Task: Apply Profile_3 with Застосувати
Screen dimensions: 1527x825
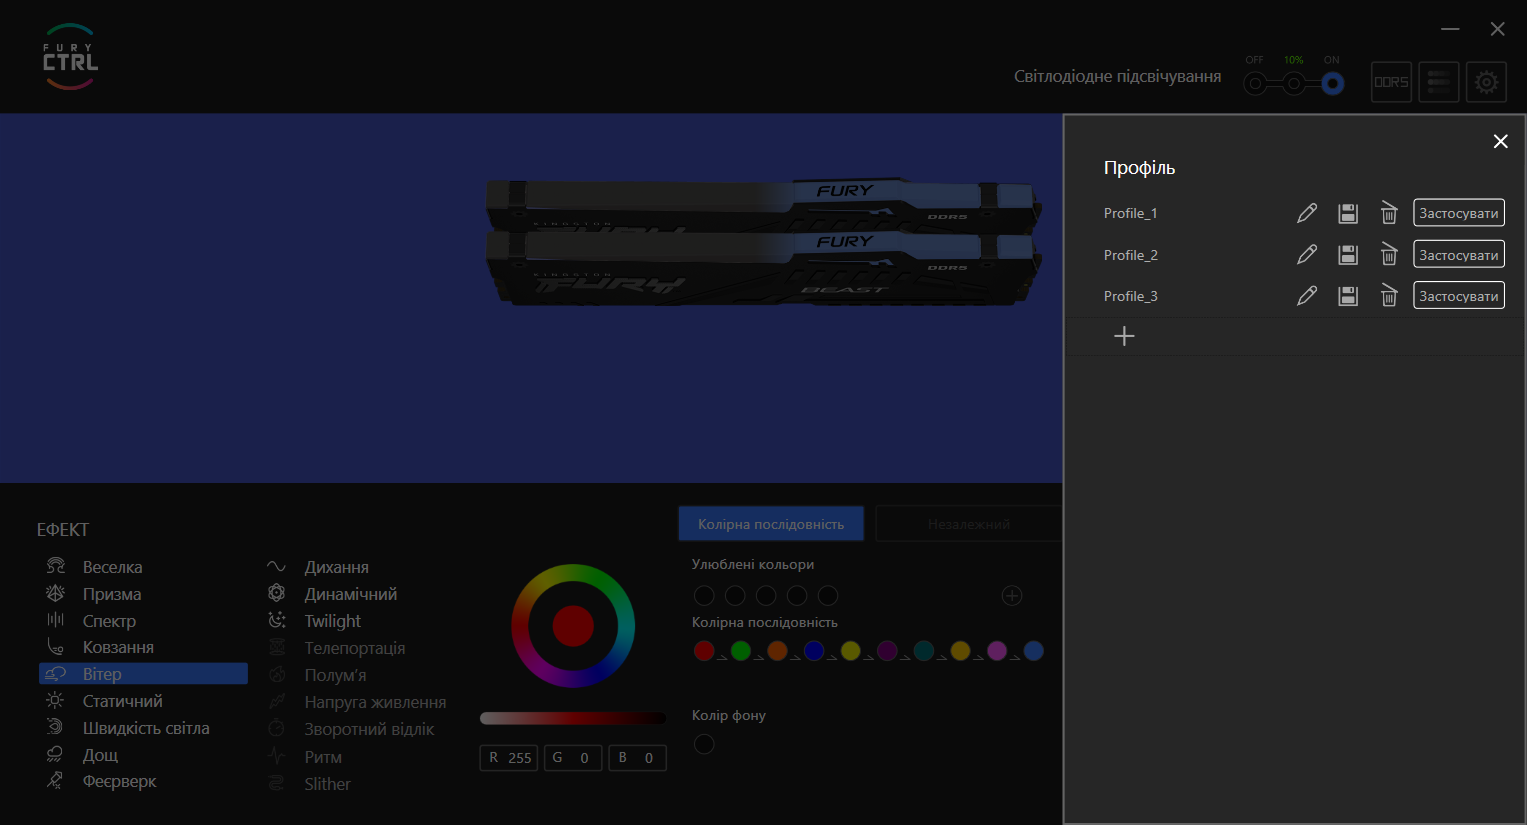Action: point(1459,296)
